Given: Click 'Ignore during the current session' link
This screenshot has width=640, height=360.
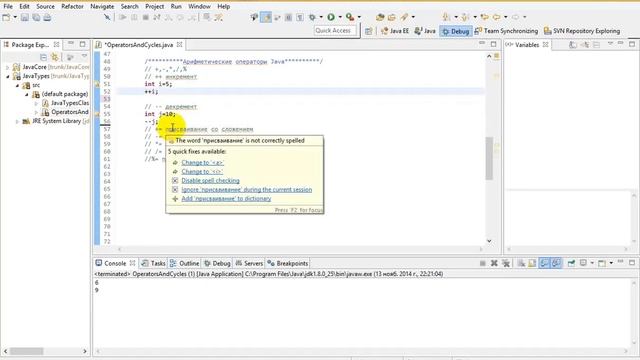Looking at the screenshot, I should click(x=247, y=189).
